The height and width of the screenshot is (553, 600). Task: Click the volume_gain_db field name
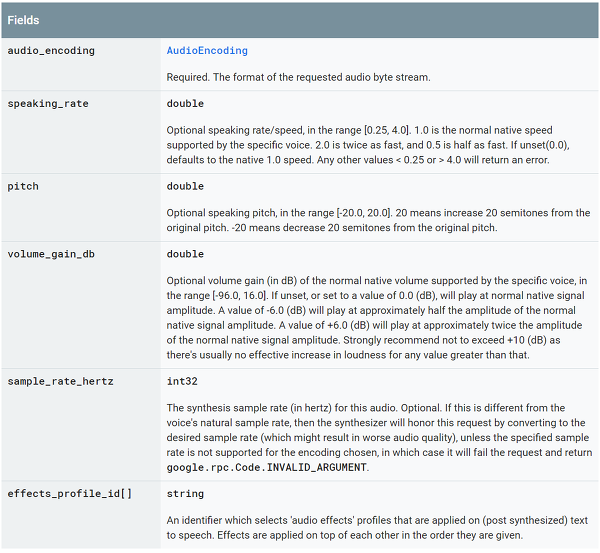point(51,254)
